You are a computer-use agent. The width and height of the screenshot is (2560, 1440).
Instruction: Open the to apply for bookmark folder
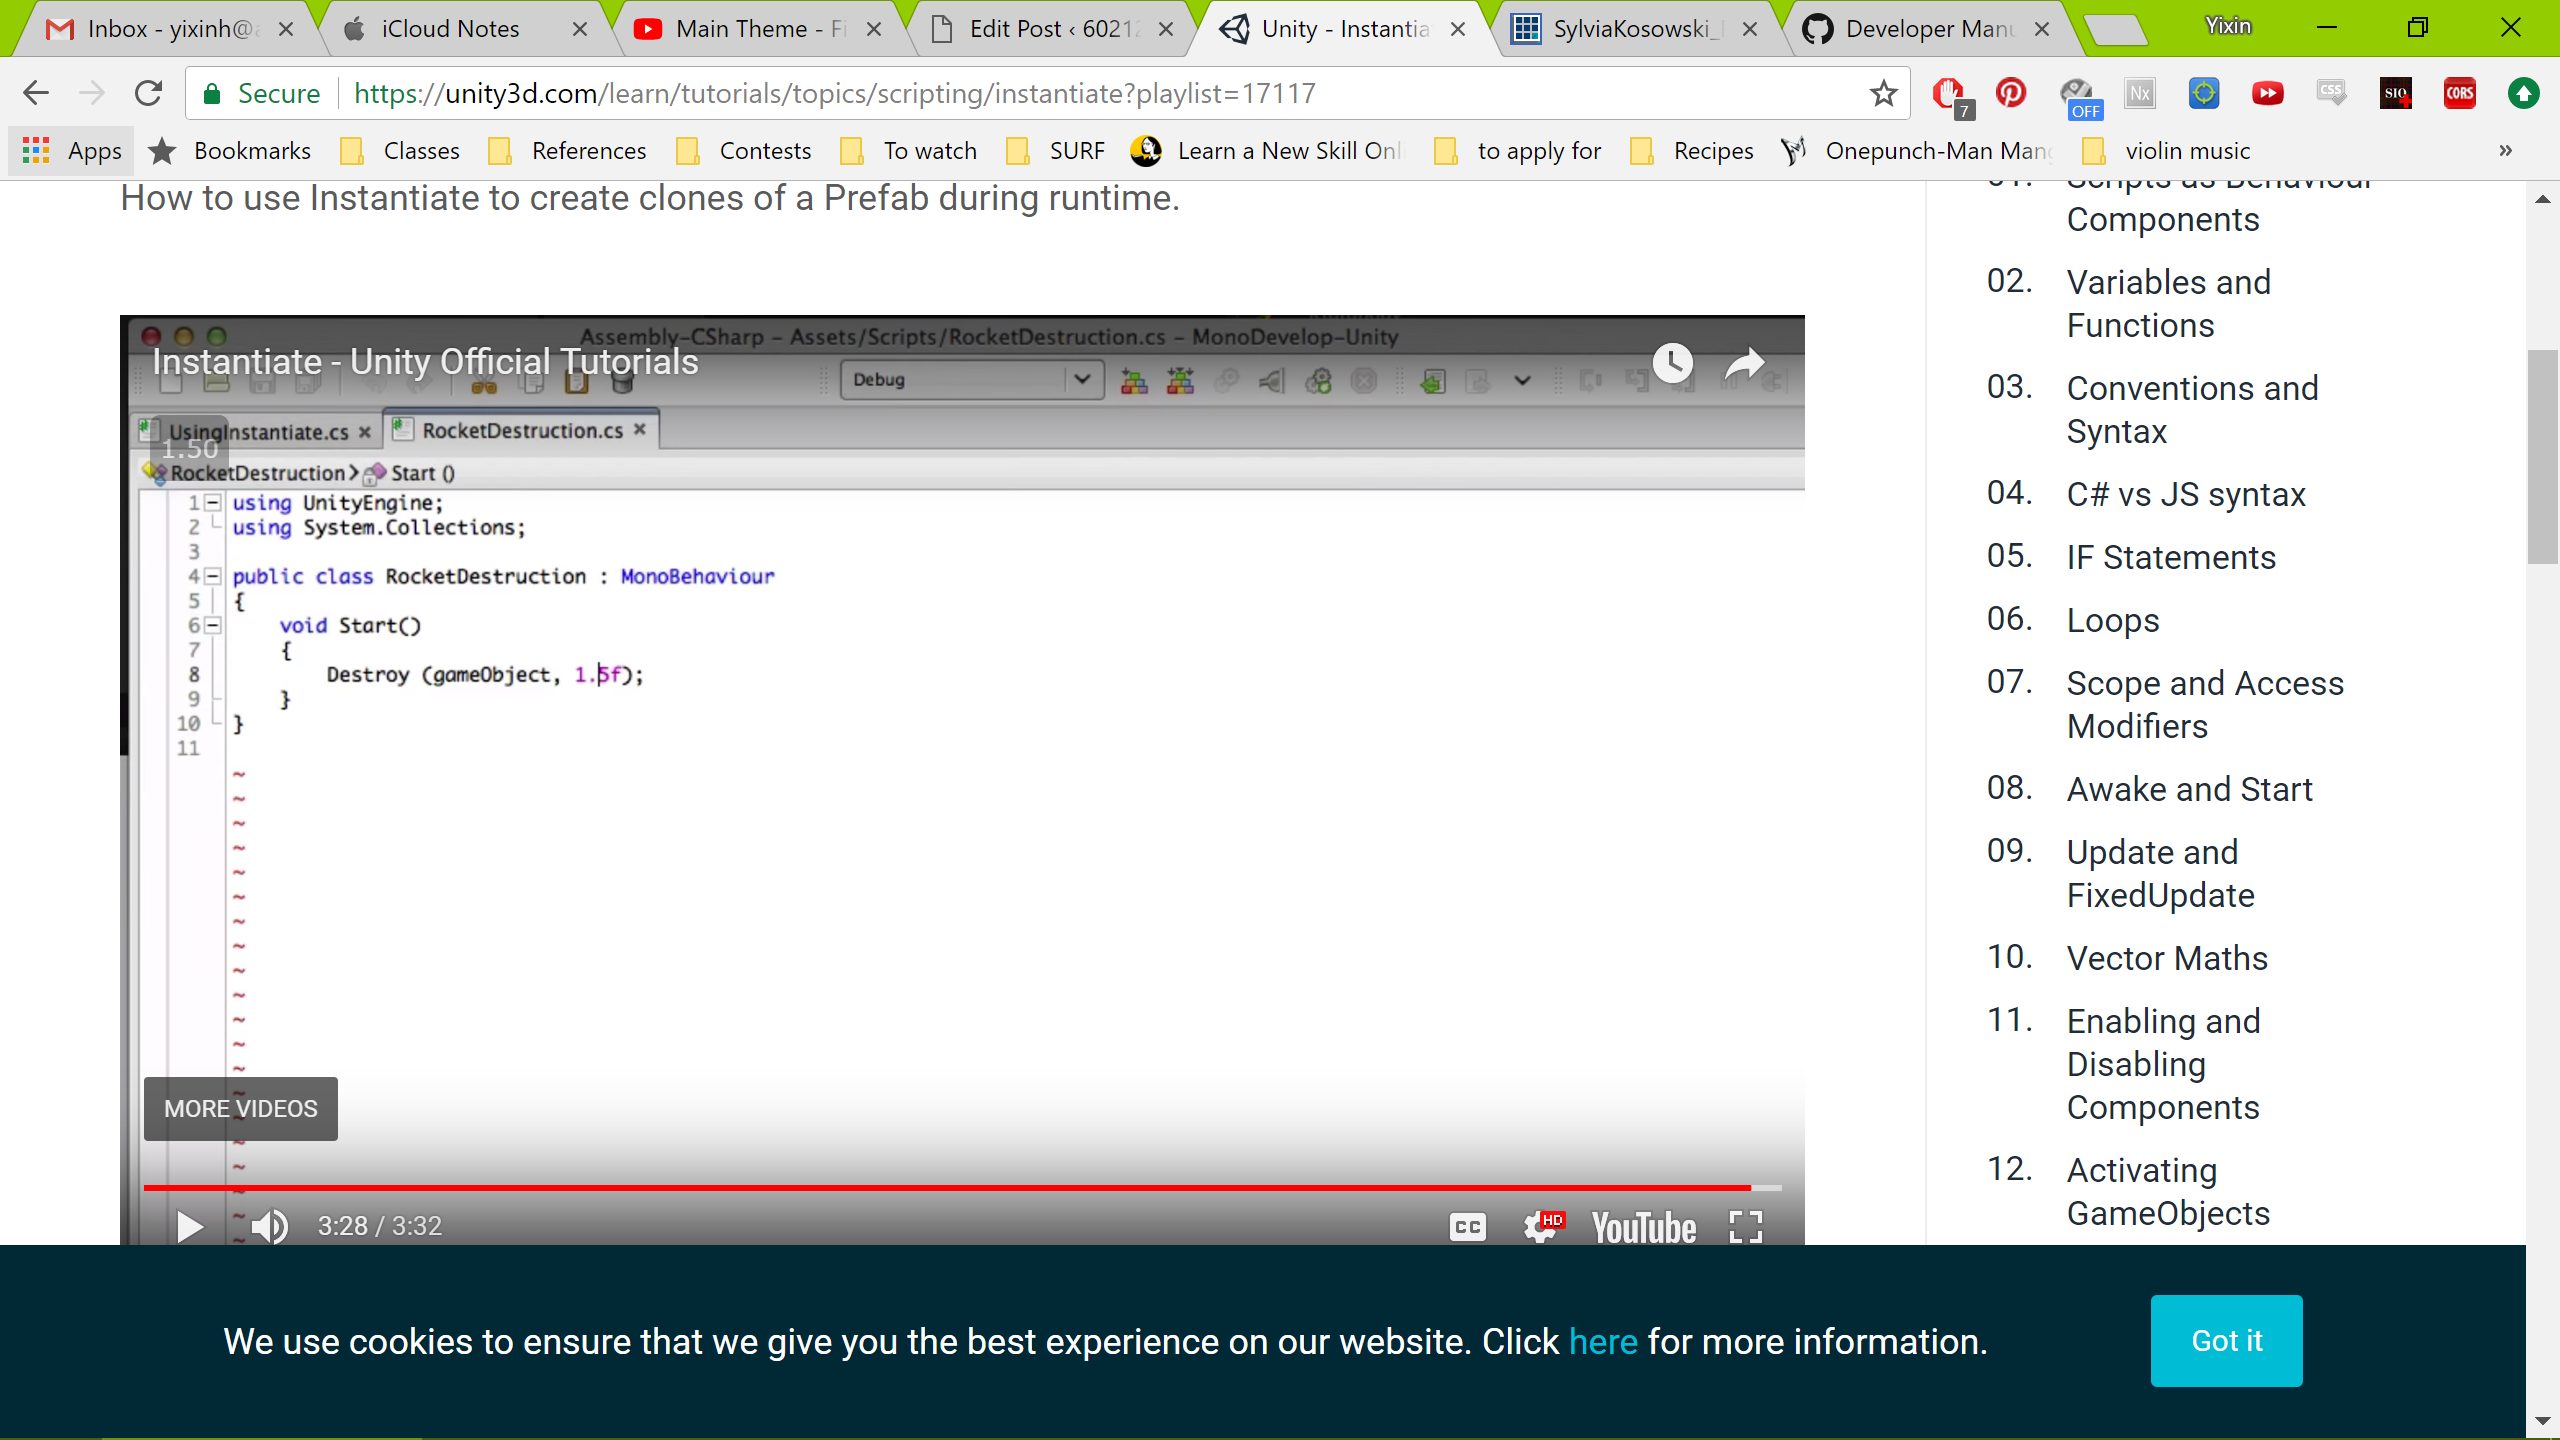1517,151
